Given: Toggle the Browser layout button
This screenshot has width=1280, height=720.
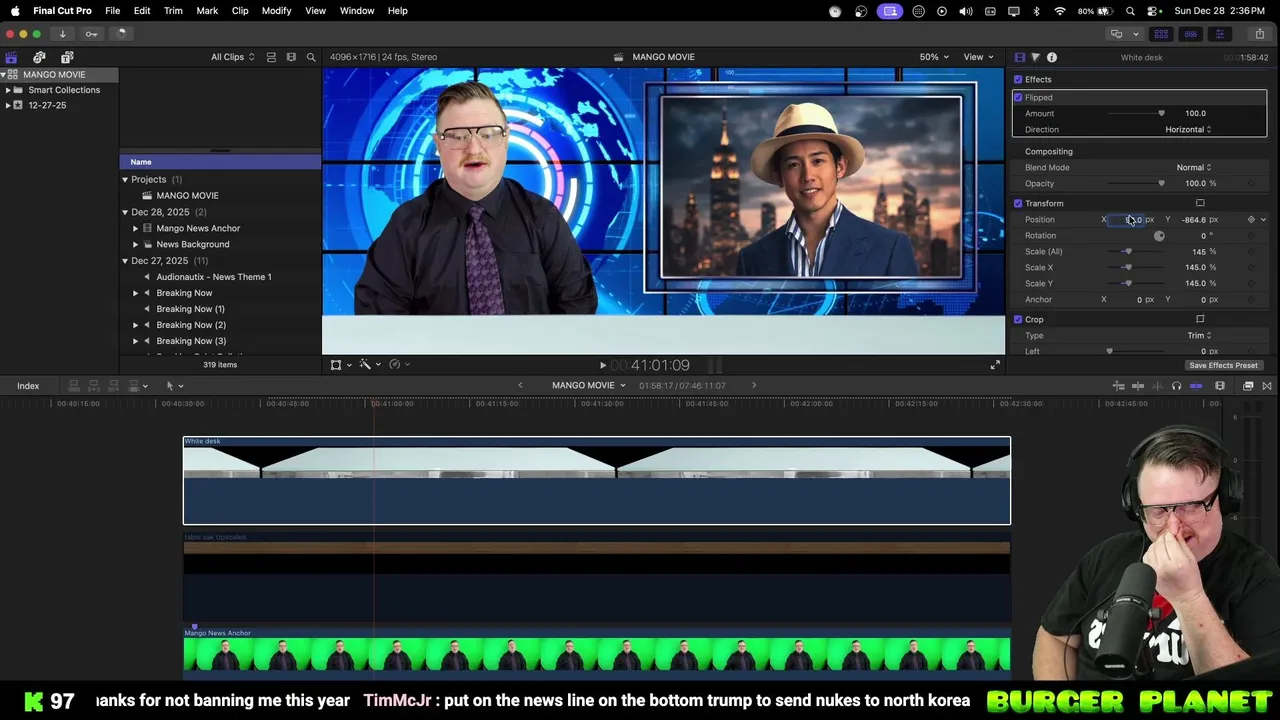Looking at the screenshot, I should pos(1161,34).
